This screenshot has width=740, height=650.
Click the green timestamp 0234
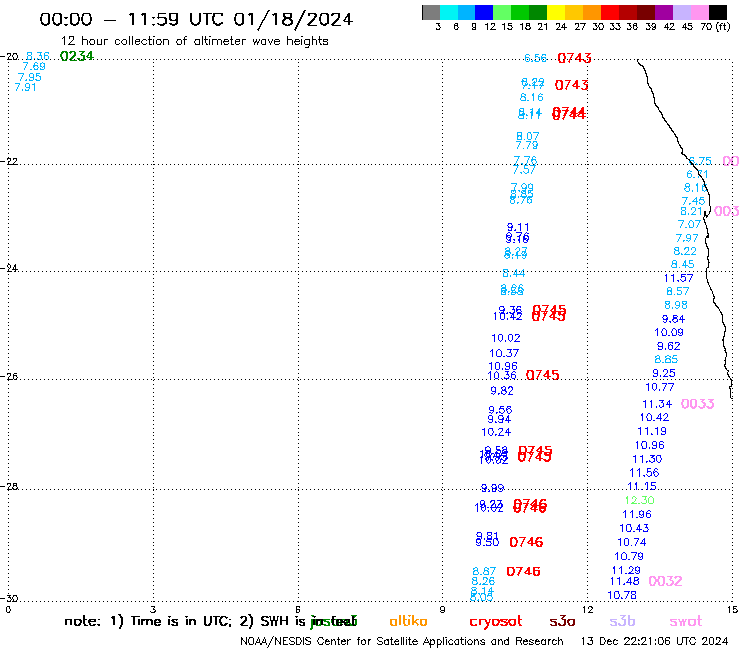(77, 56)
